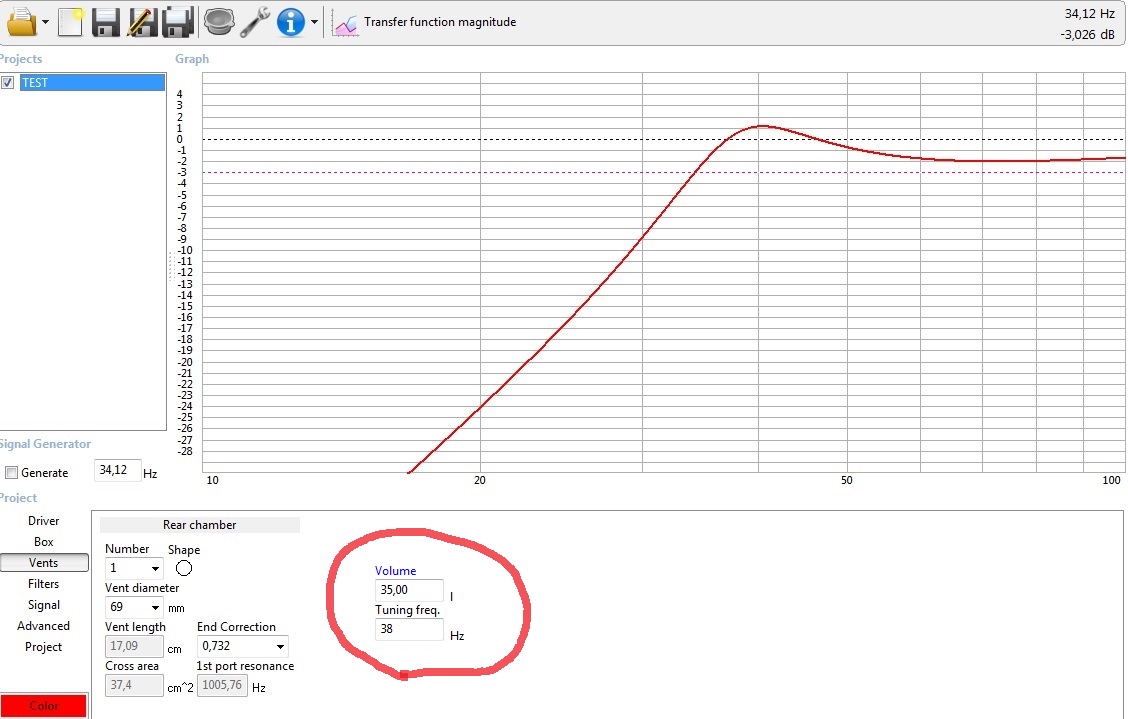Open a project with the folder icon

pyautogui.click(x=21, y=22)
